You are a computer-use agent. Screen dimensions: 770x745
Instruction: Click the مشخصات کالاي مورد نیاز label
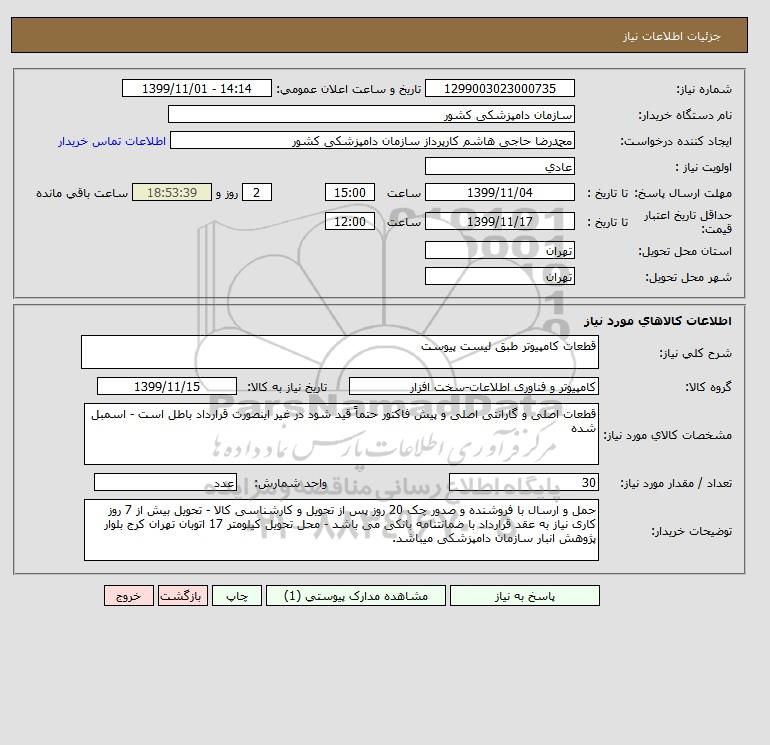[667, 435]
